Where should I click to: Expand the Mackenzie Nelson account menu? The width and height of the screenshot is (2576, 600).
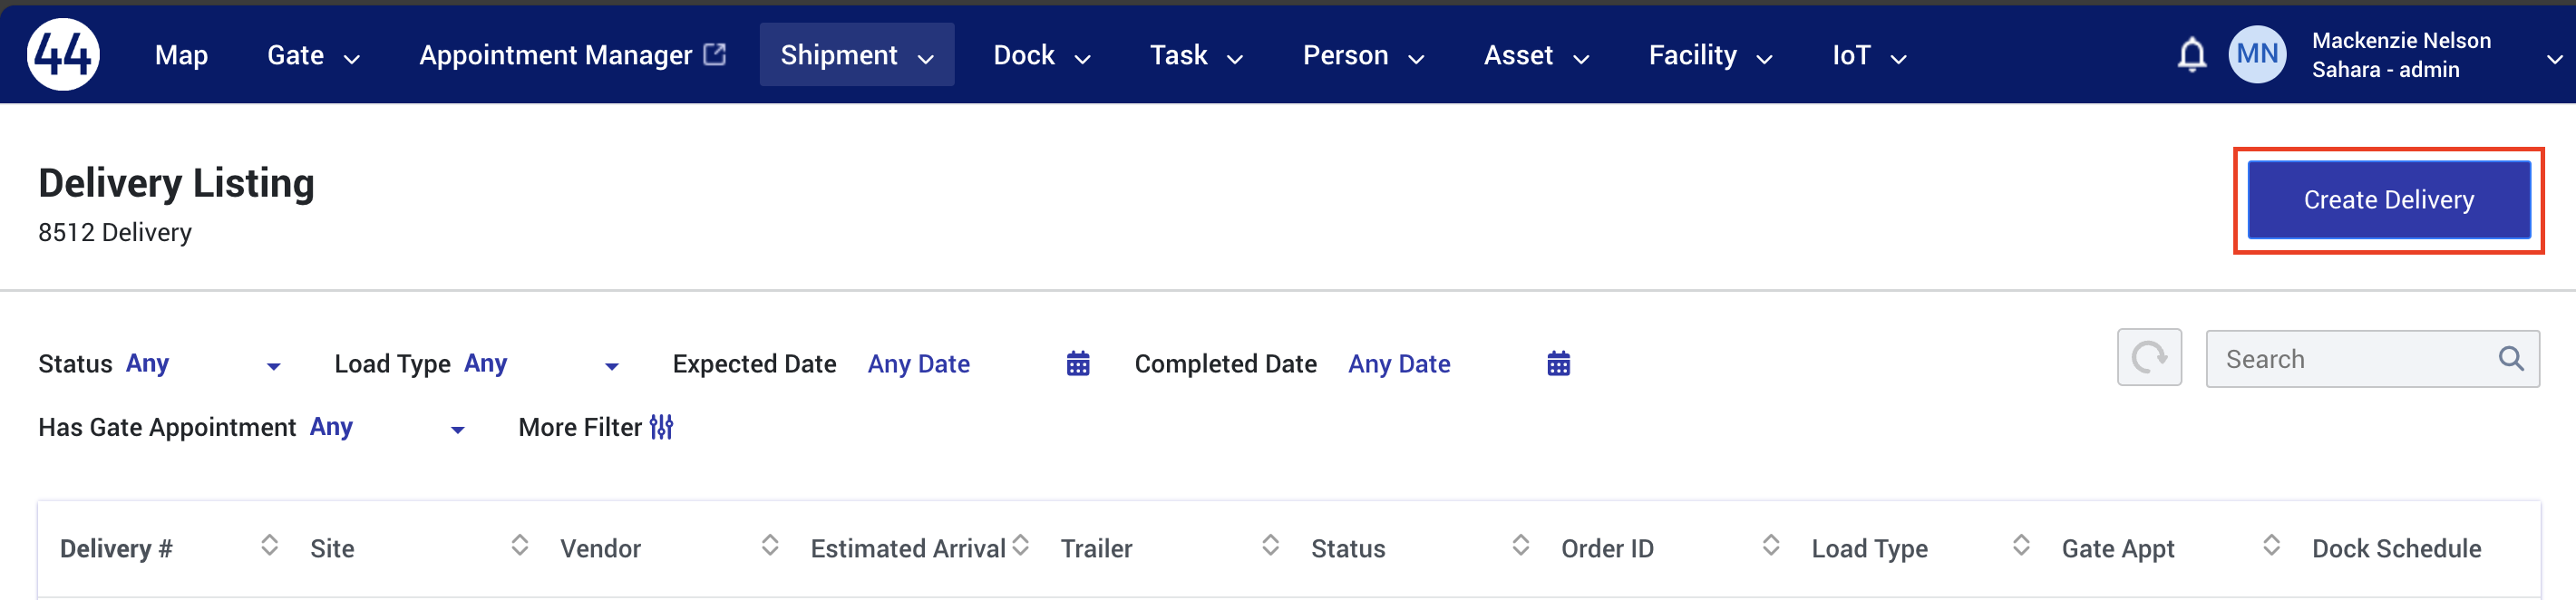point(2553,60)
